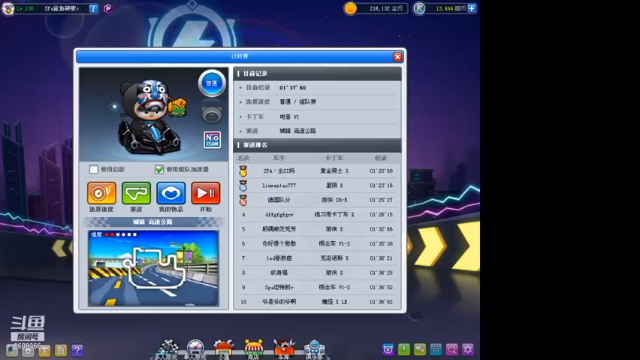Image resolution: width=640 pixels, height=360 pixels.
Task: Open the player avatar at top left
Action: pyautogui.click(x=8, y=8)
